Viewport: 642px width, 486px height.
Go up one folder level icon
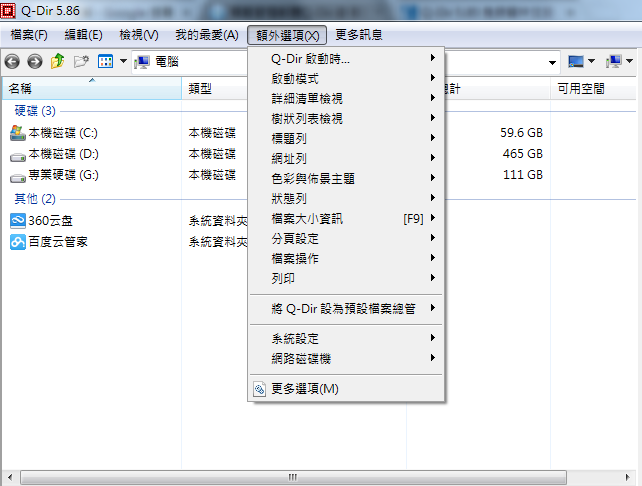58,61
